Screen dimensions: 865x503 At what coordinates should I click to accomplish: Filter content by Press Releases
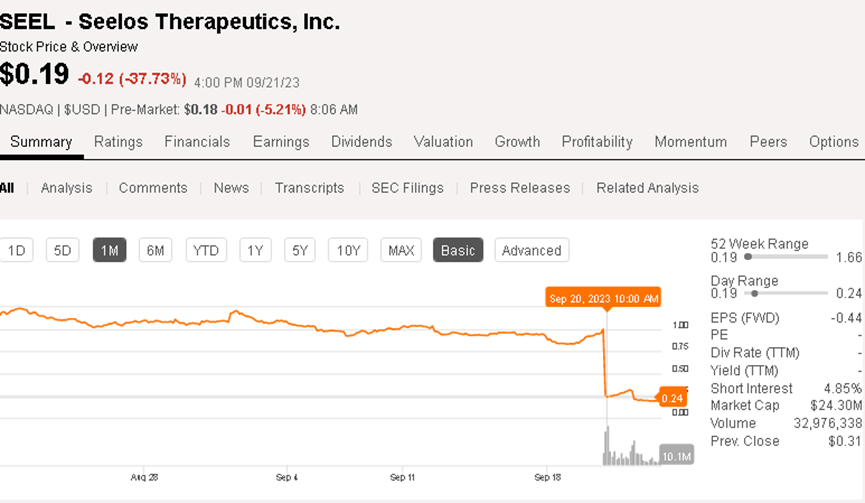point(519,188)
